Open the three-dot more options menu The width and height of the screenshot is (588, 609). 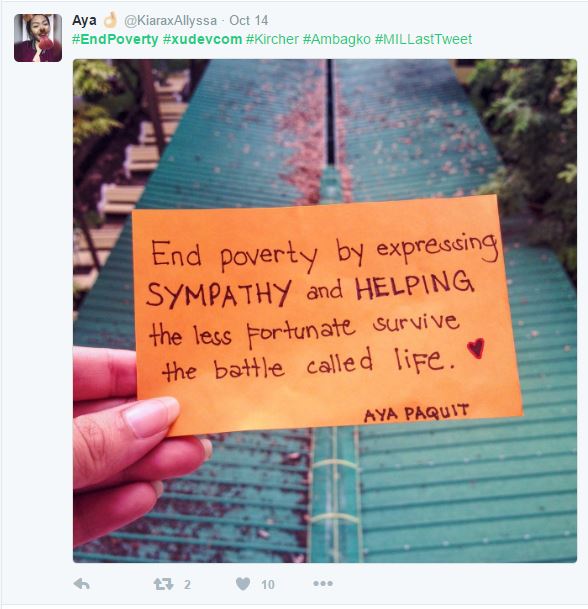[x=323, y=583]
